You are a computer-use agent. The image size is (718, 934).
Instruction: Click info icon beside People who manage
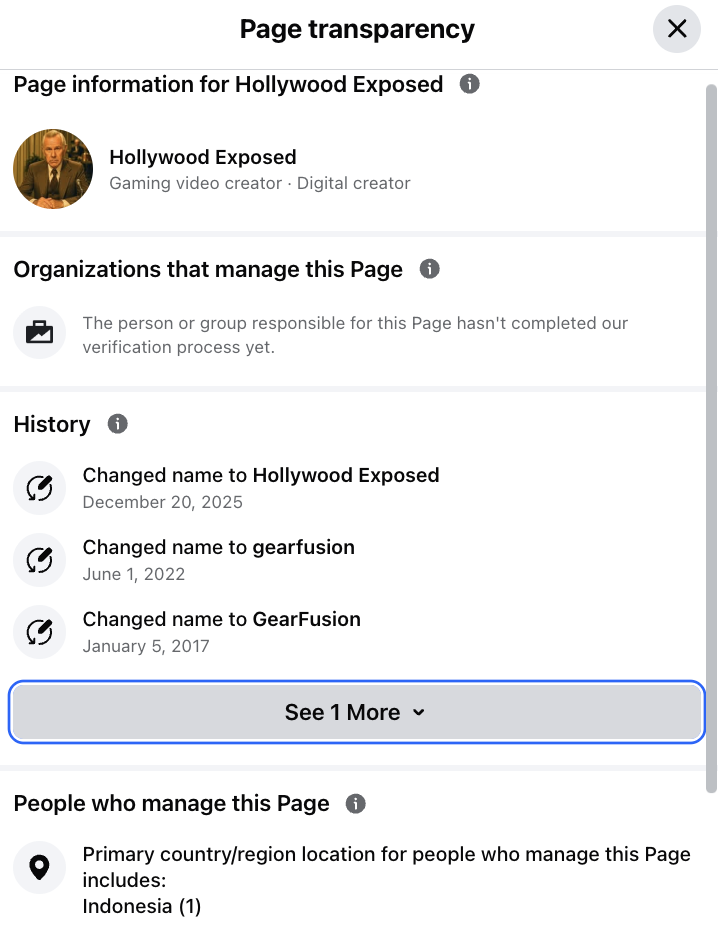coord(355,803)
